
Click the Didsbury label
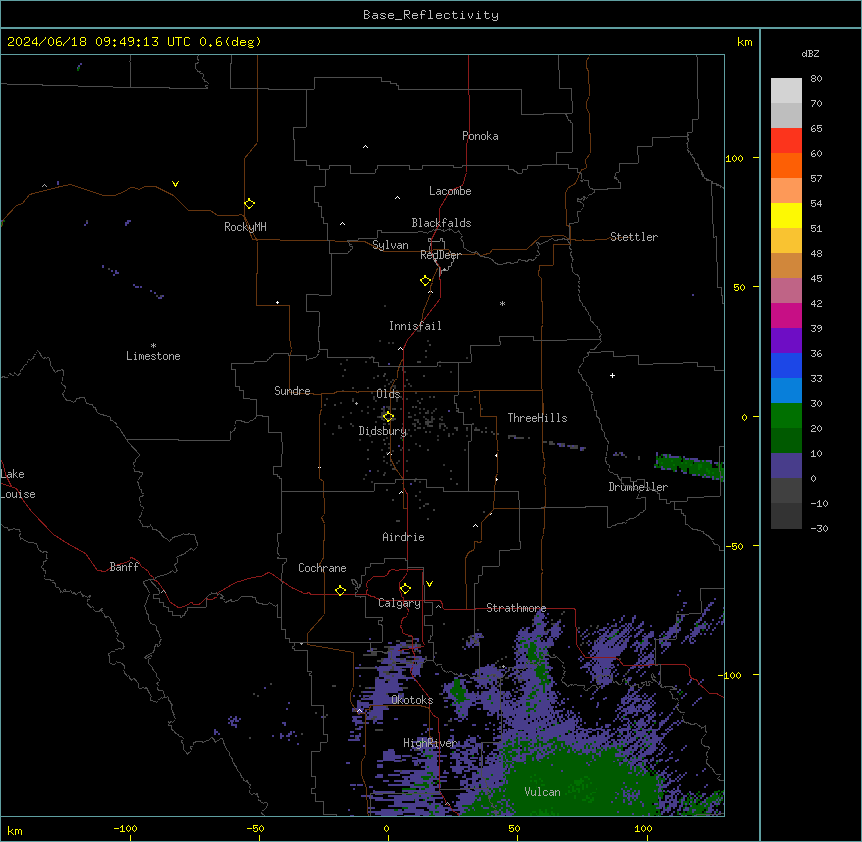383,431
